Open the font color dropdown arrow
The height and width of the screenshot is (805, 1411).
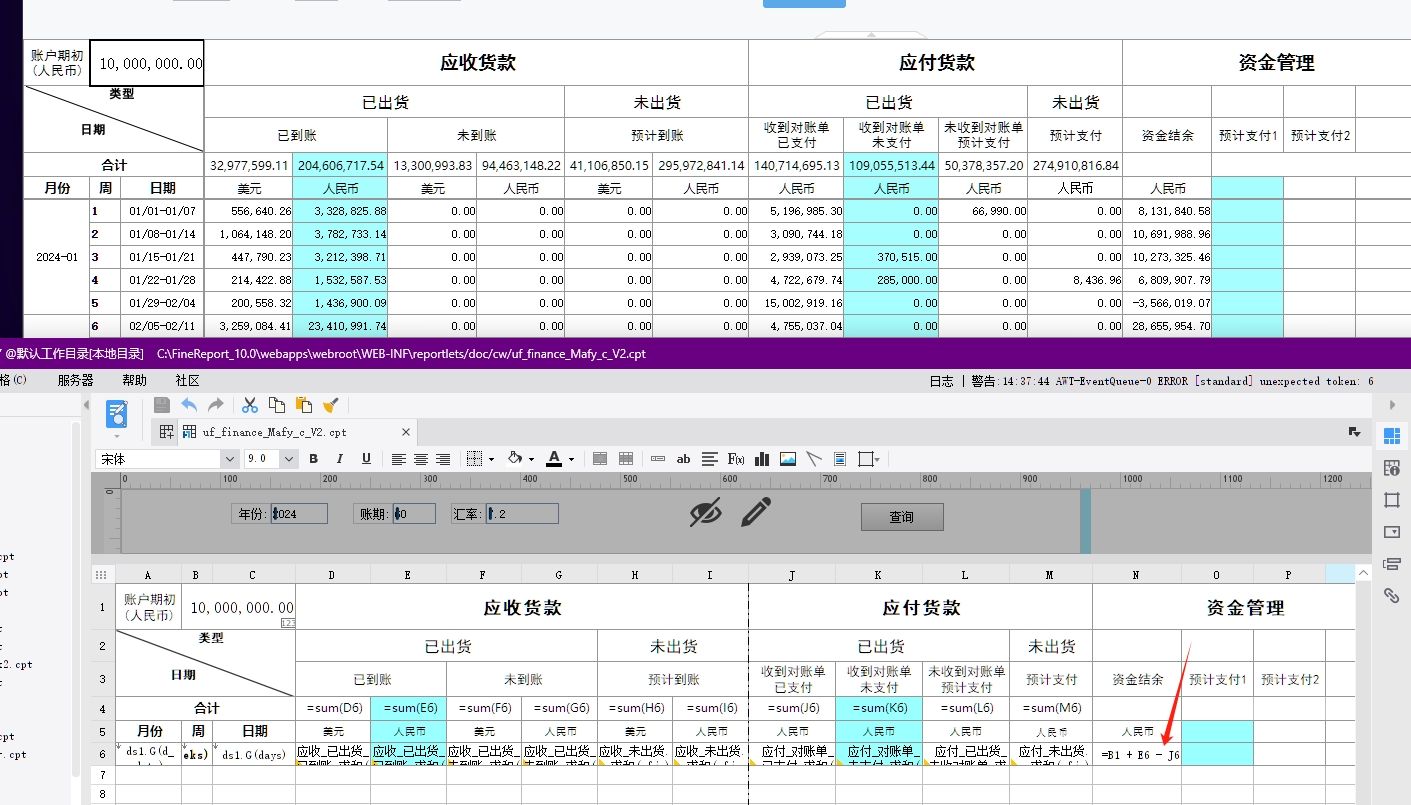pyautogui.click(x=571, y=460)
